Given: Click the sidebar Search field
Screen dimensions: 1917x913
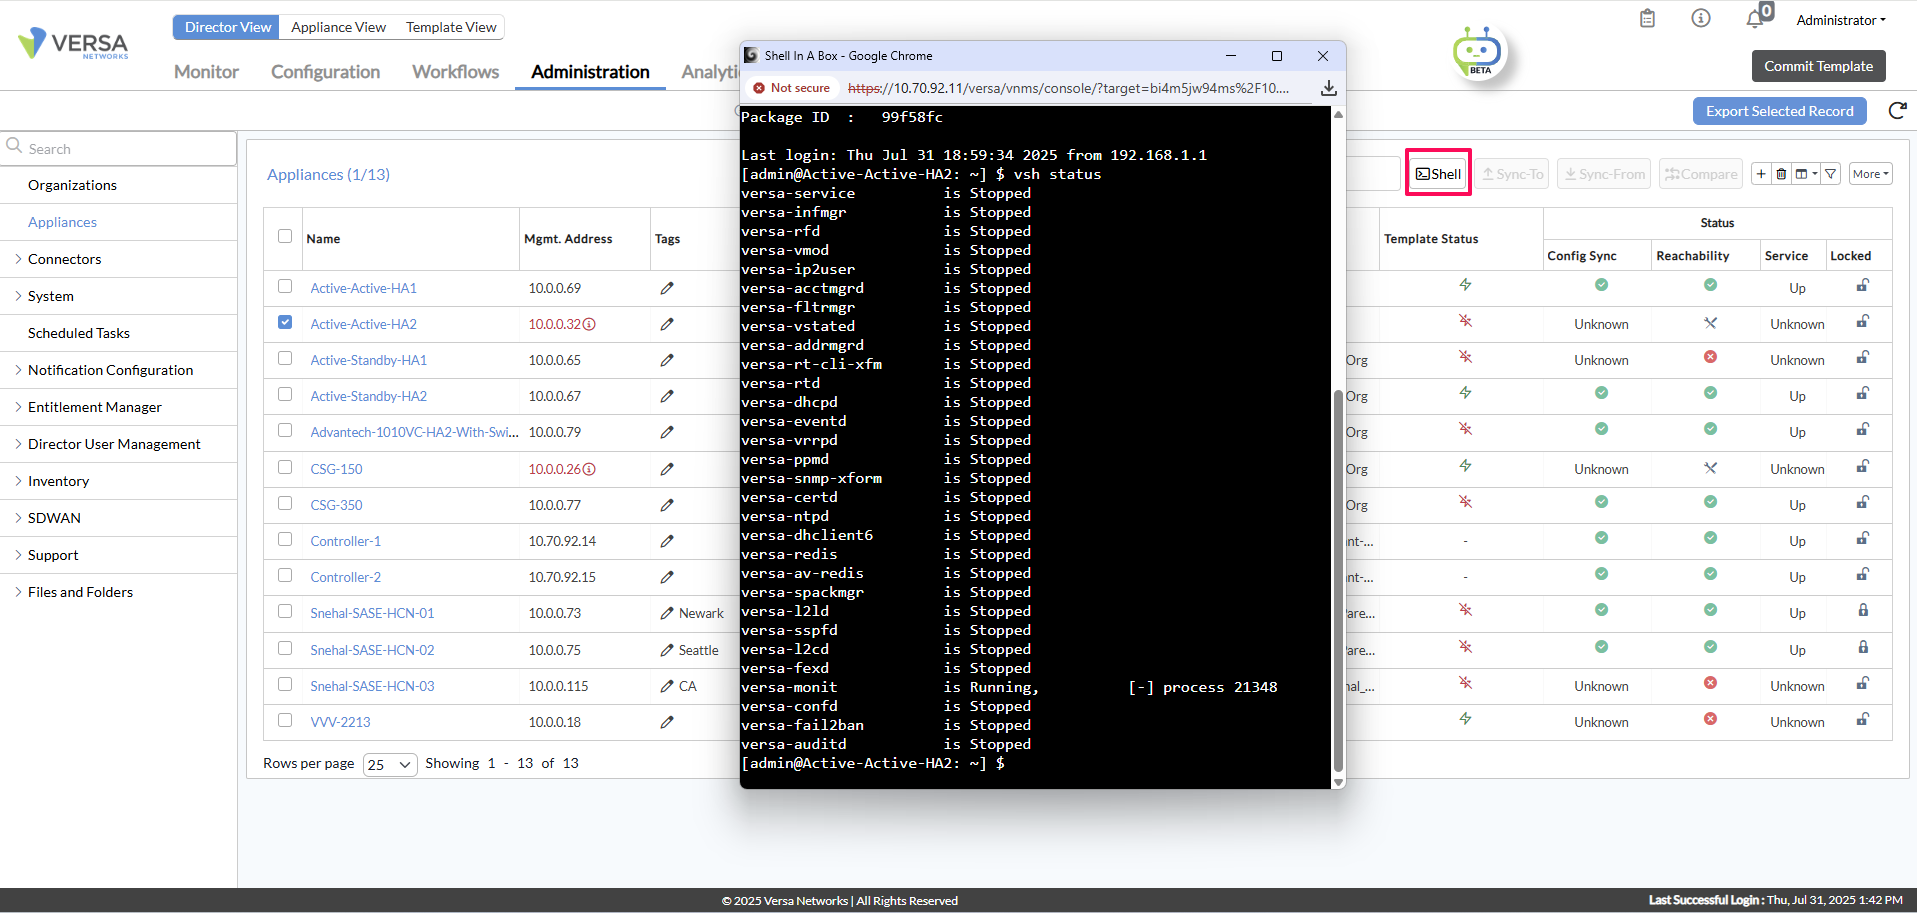Looking at the screenshot, I should point(118,148).
